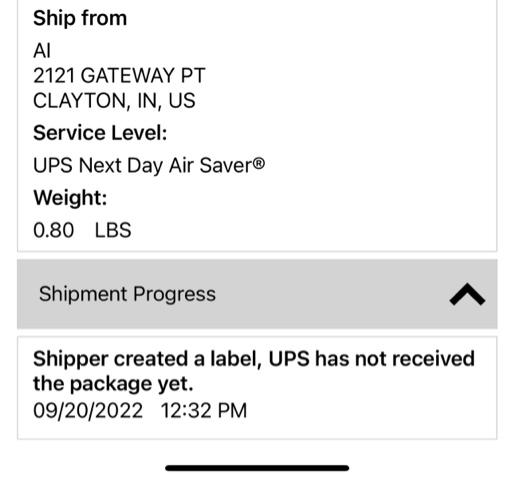The height and width of the screenshot is (482, 512).
Task: Tap the Shipment Progress header bar
Action: [257, 294]
